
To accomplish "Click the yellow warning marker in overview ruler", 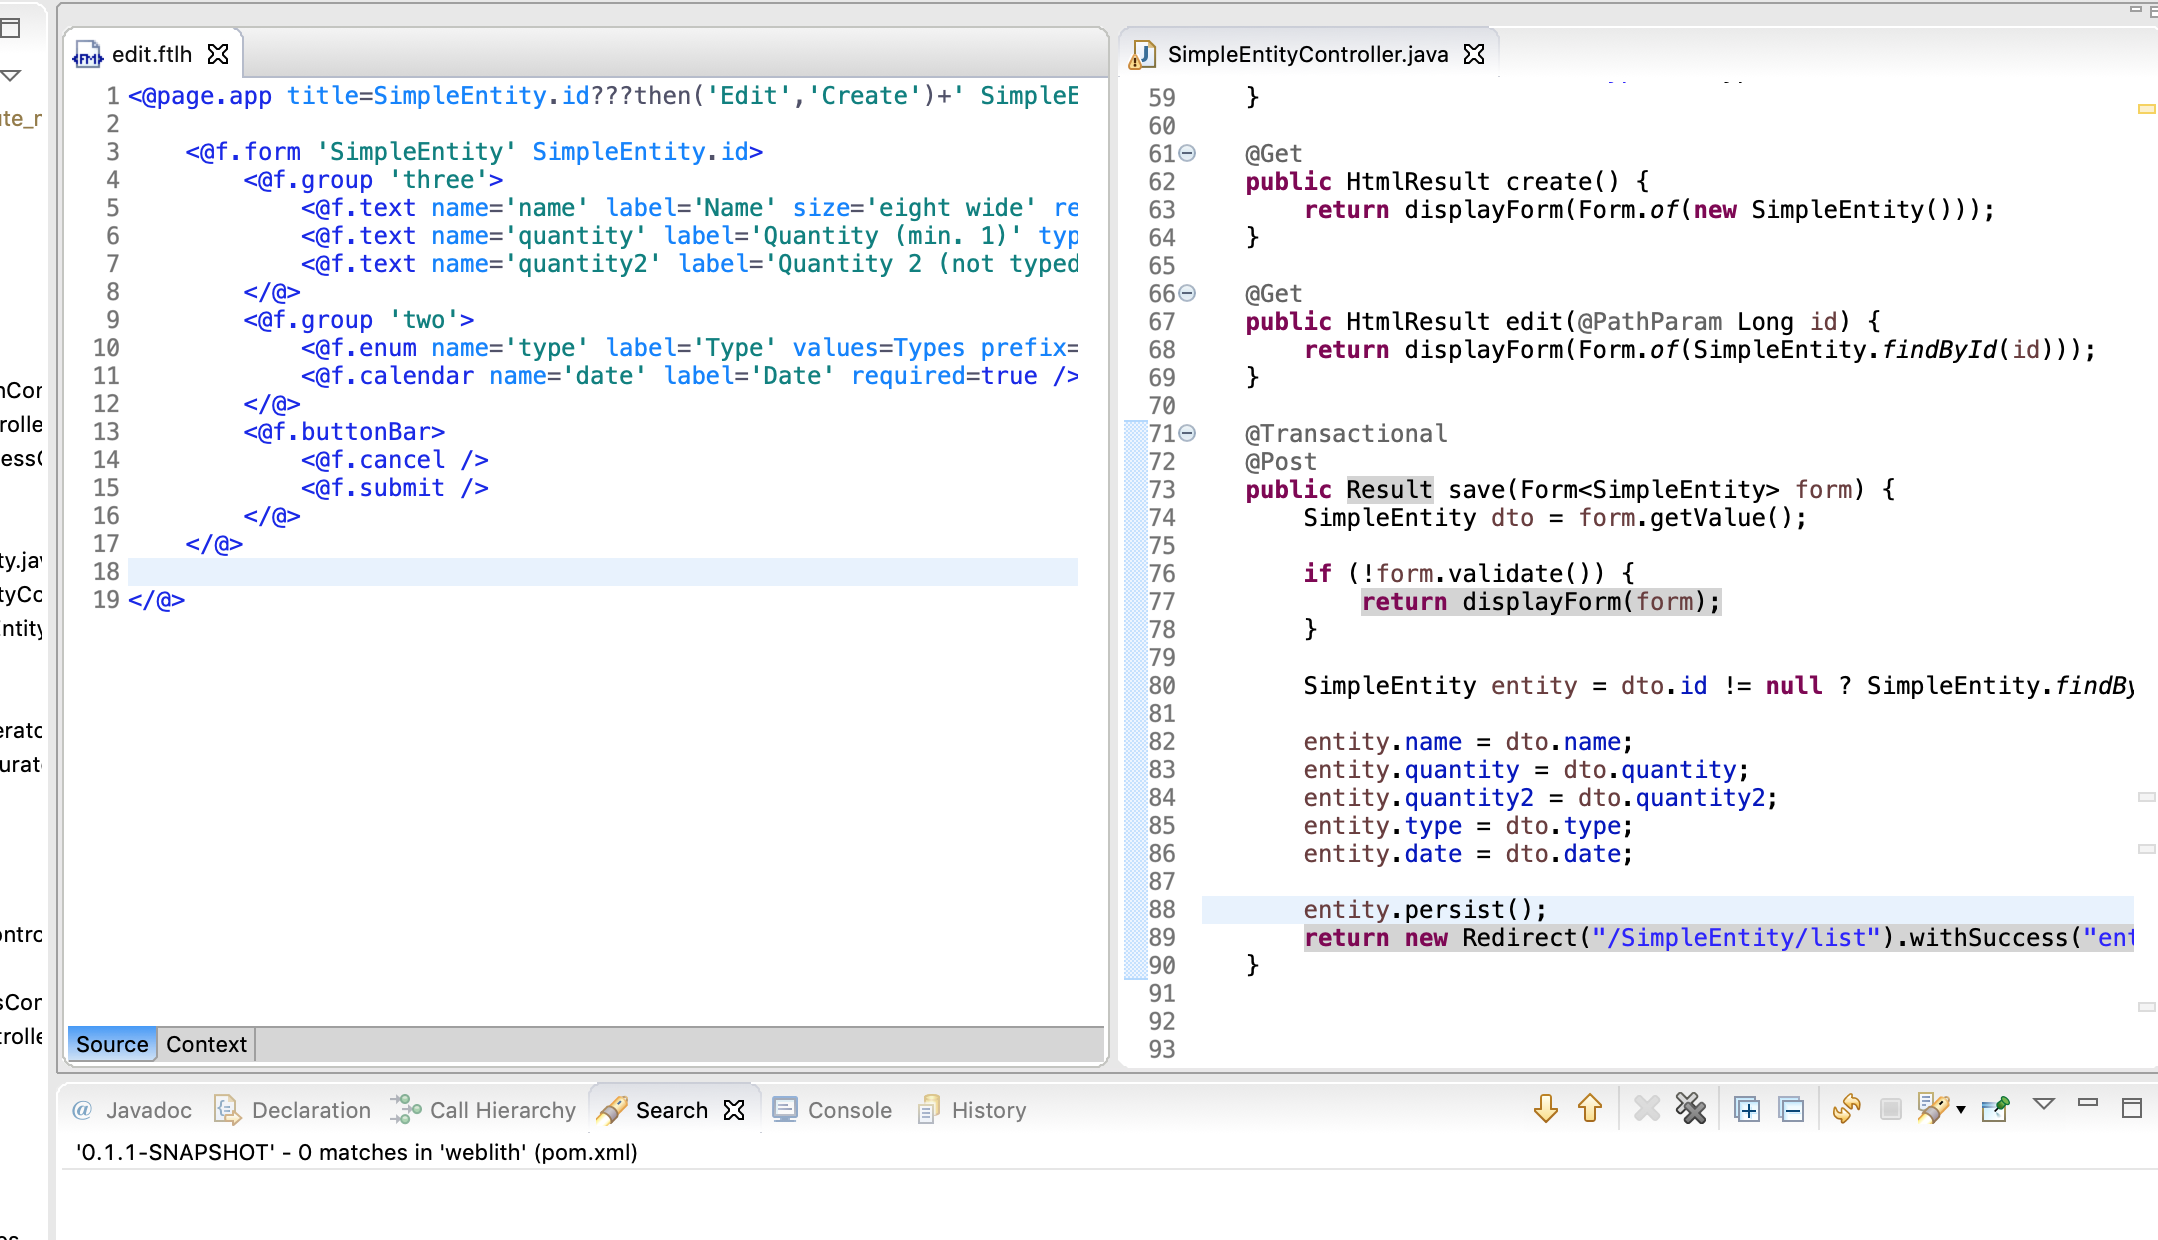I will point(2146,109).
